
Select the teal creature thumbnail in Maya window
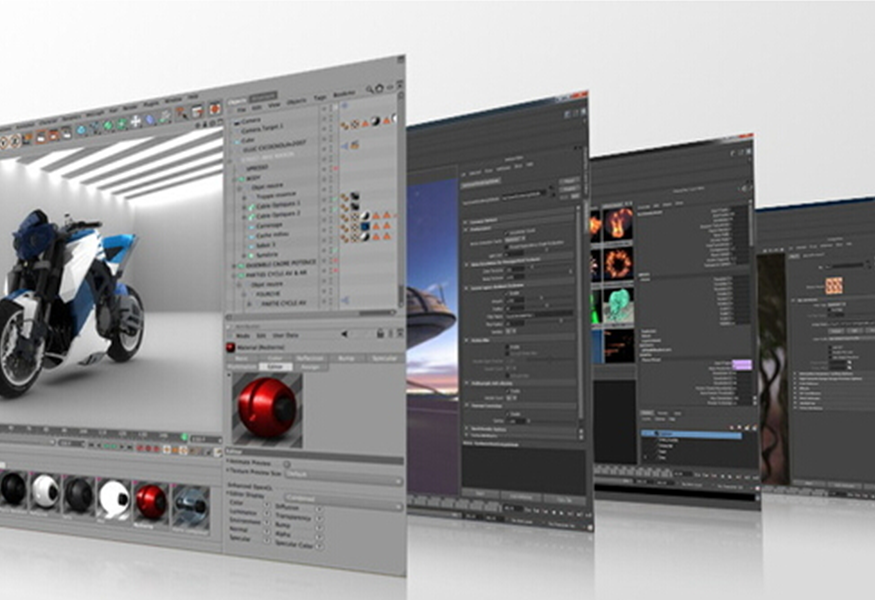pyautogui.click(x=618, y=305)
